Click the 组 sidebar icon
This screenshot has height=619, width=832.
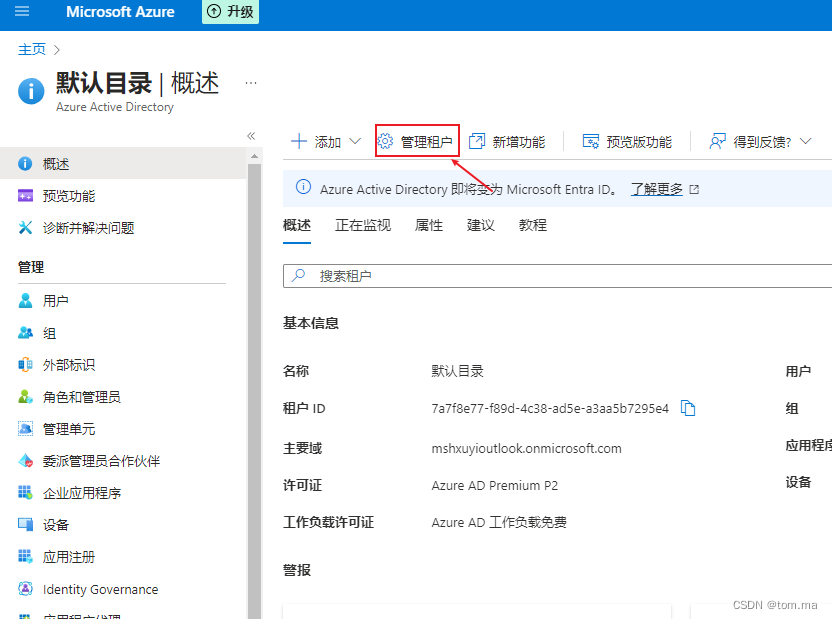[x=25, y=333]
